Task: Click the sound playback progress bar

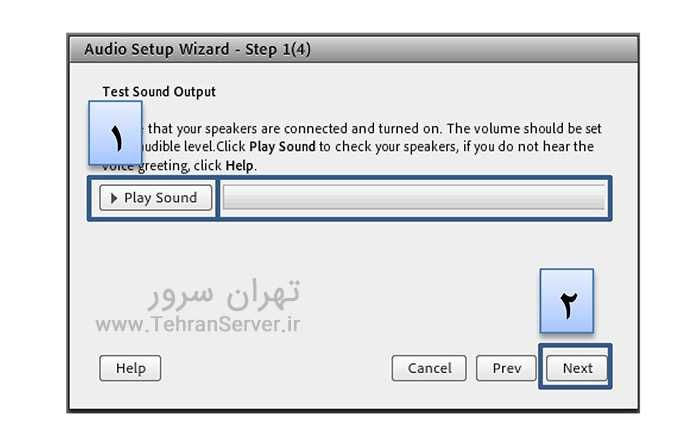Action: 413,198
